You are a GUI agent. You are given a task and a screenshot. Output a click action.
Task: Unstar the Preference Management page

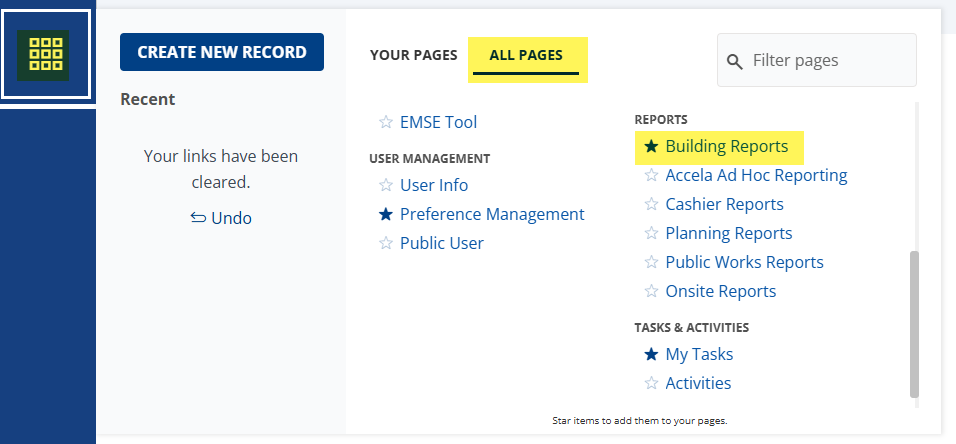385,214
